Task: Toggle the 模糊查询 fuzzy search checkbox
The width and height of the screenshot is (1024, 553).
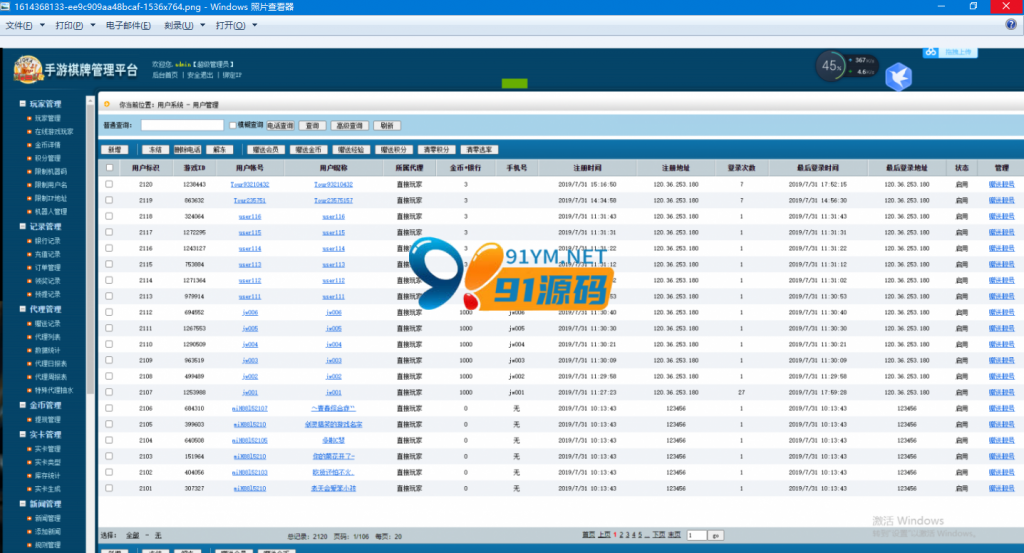Action: [232, 125]
